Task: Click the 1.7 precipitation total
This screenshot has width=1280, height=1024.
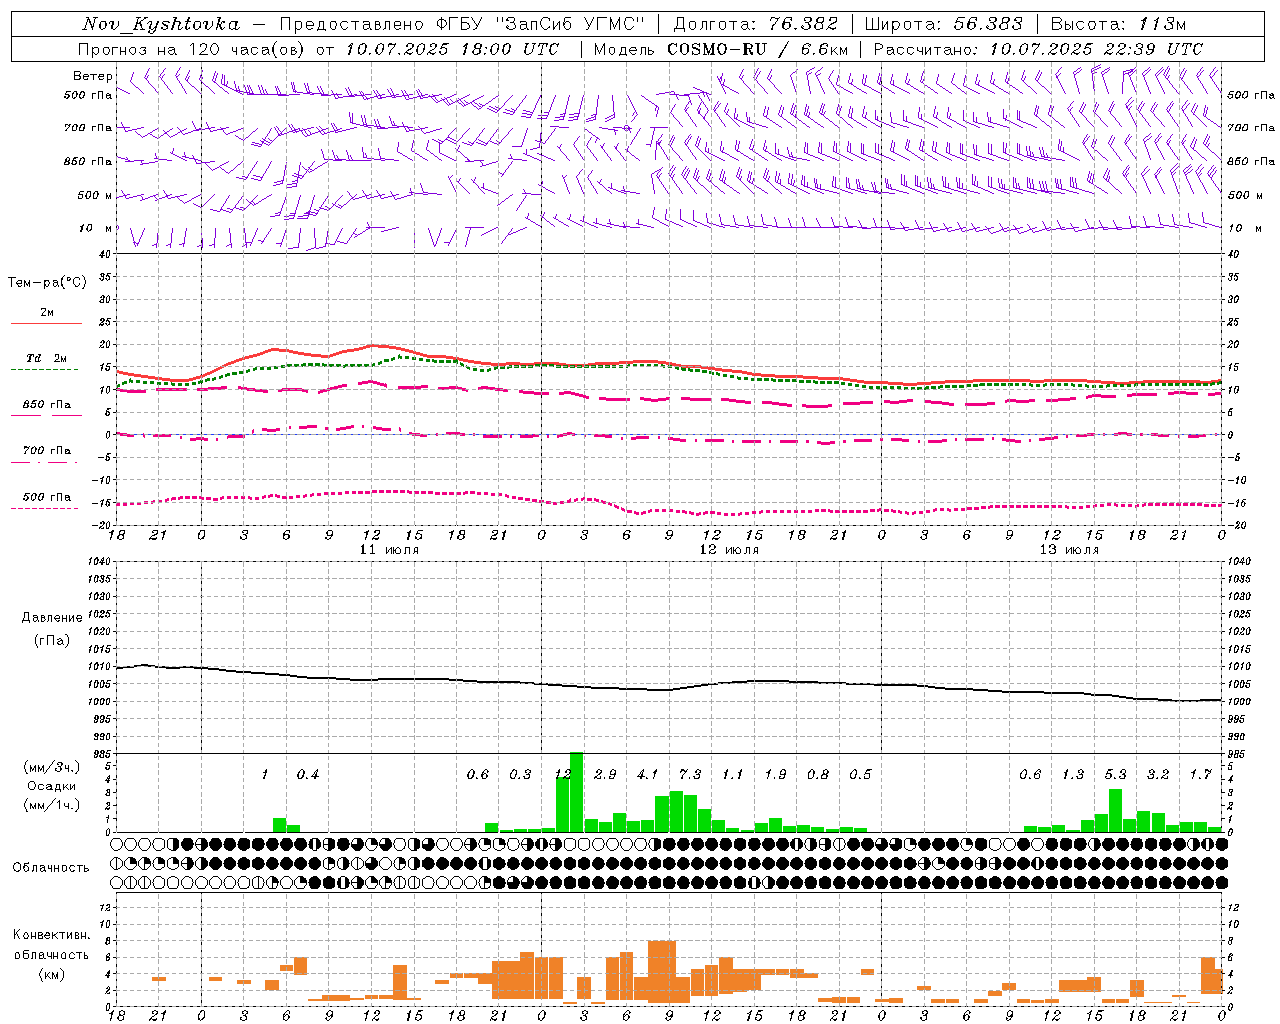Action: [1200, 775]
